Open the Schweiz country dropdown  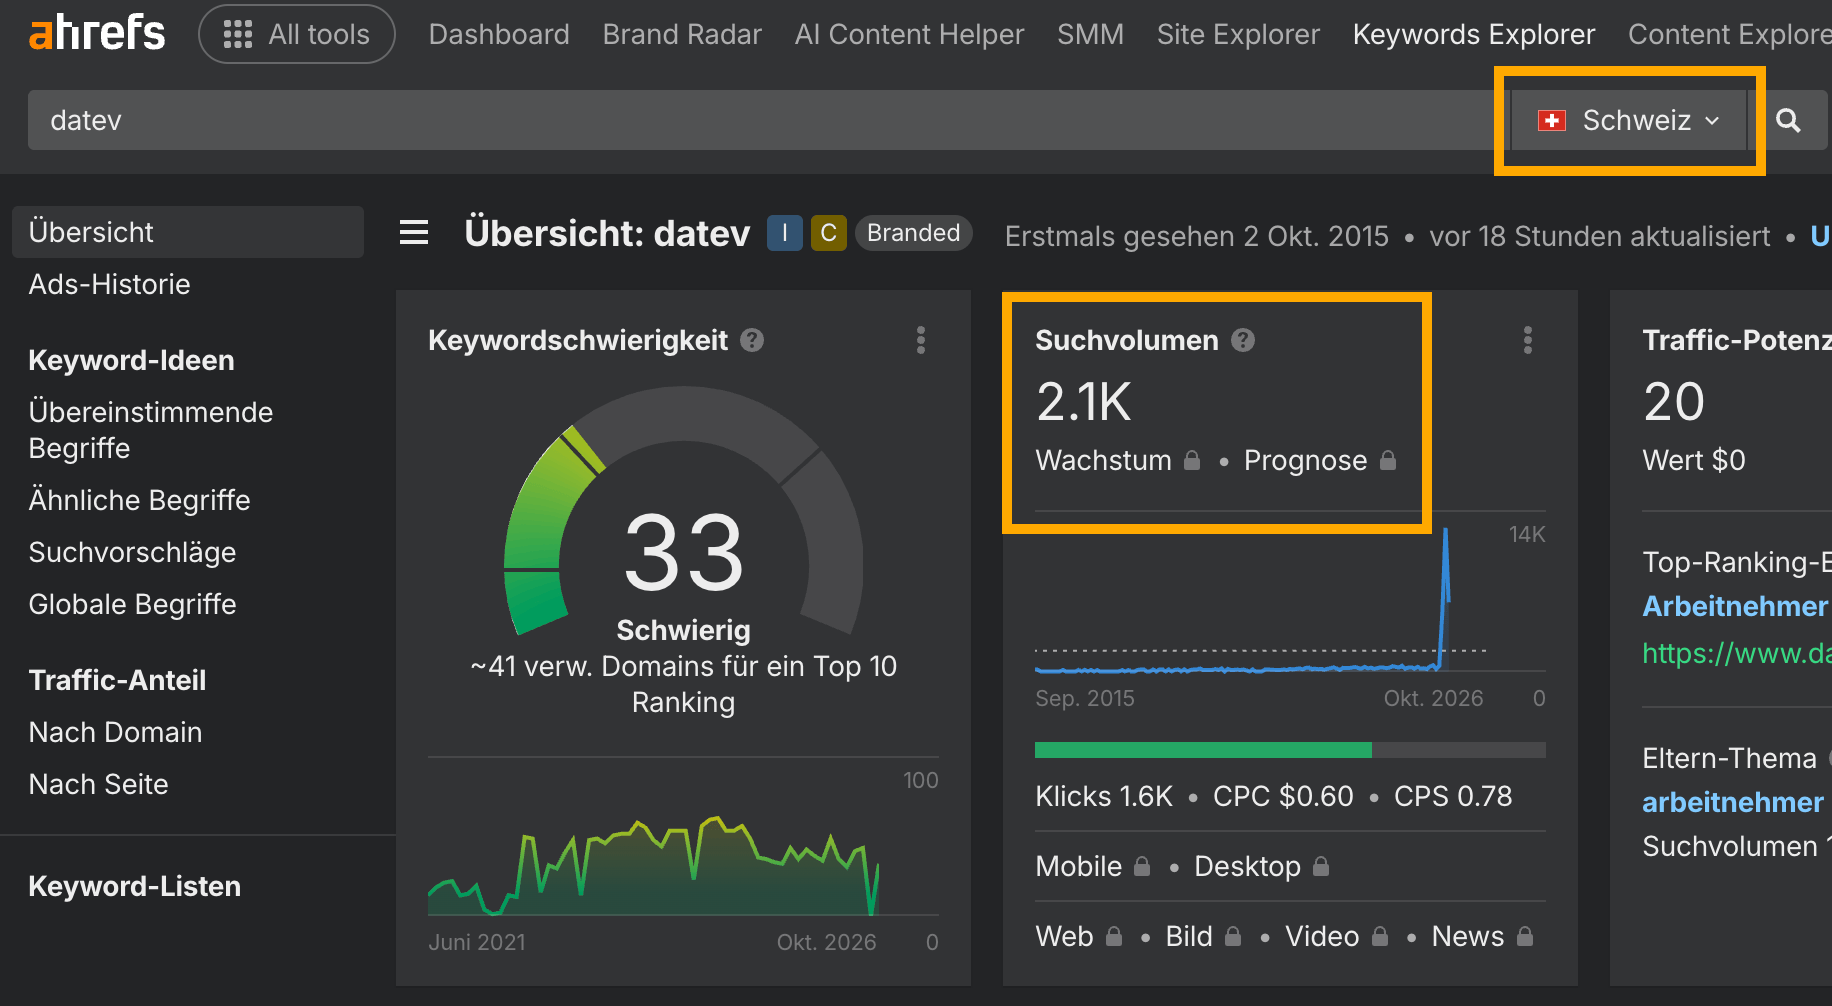click(1630, 121)
